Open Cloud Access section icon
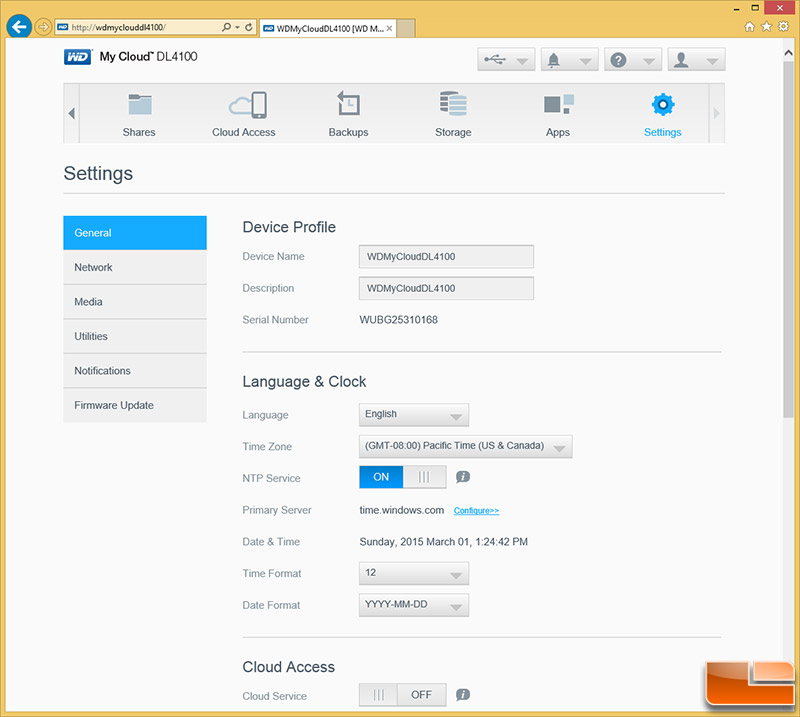Viewport: 800px width, 717px height. pyautogui.click(x=248, y=105)
